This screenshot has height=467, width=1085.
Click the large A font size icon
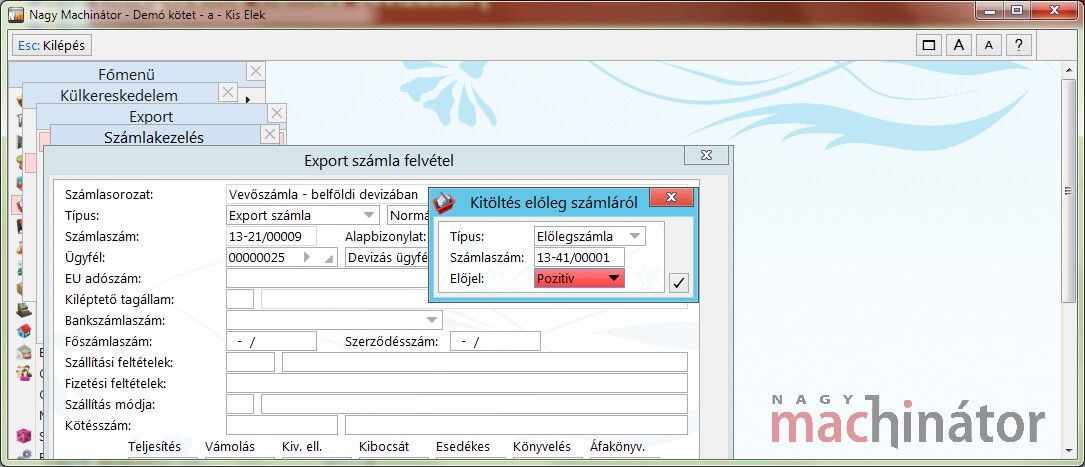tap(959, 46)
